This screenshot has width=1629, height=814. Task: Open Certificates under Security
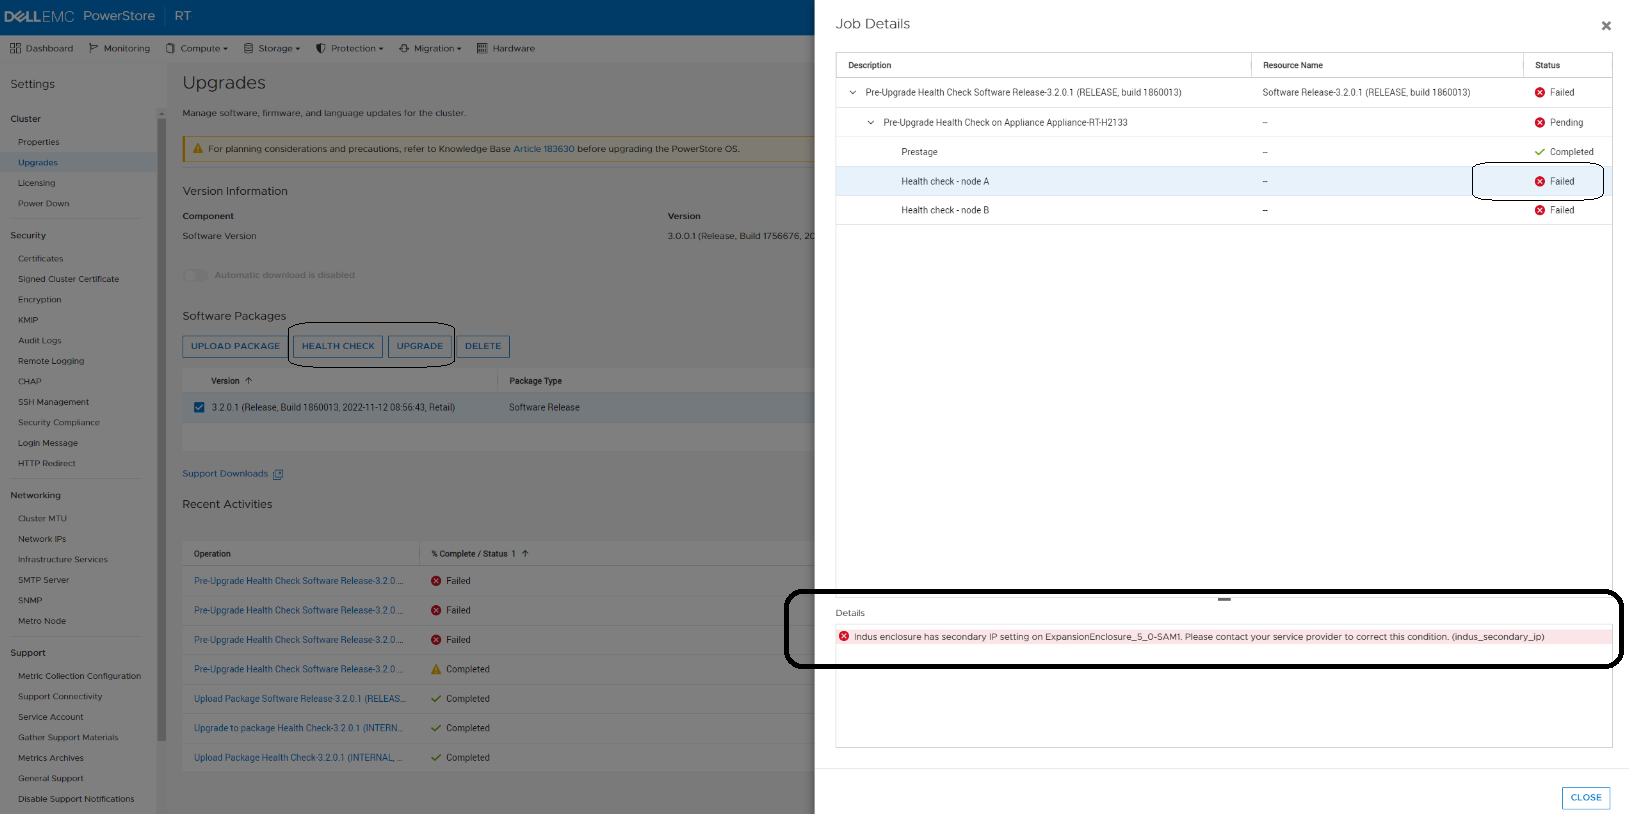(x=41, y=259)
